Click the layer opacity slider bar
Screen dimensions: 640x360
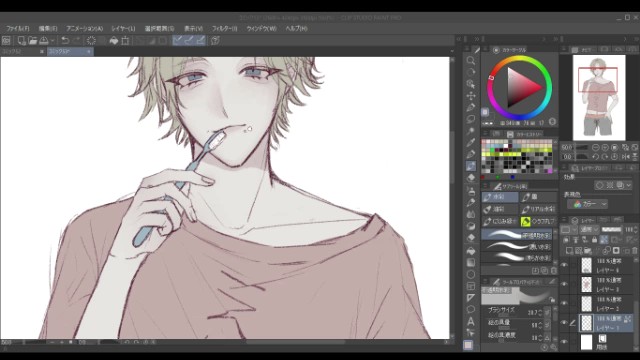pyautogui.click(x=611, y=229)
